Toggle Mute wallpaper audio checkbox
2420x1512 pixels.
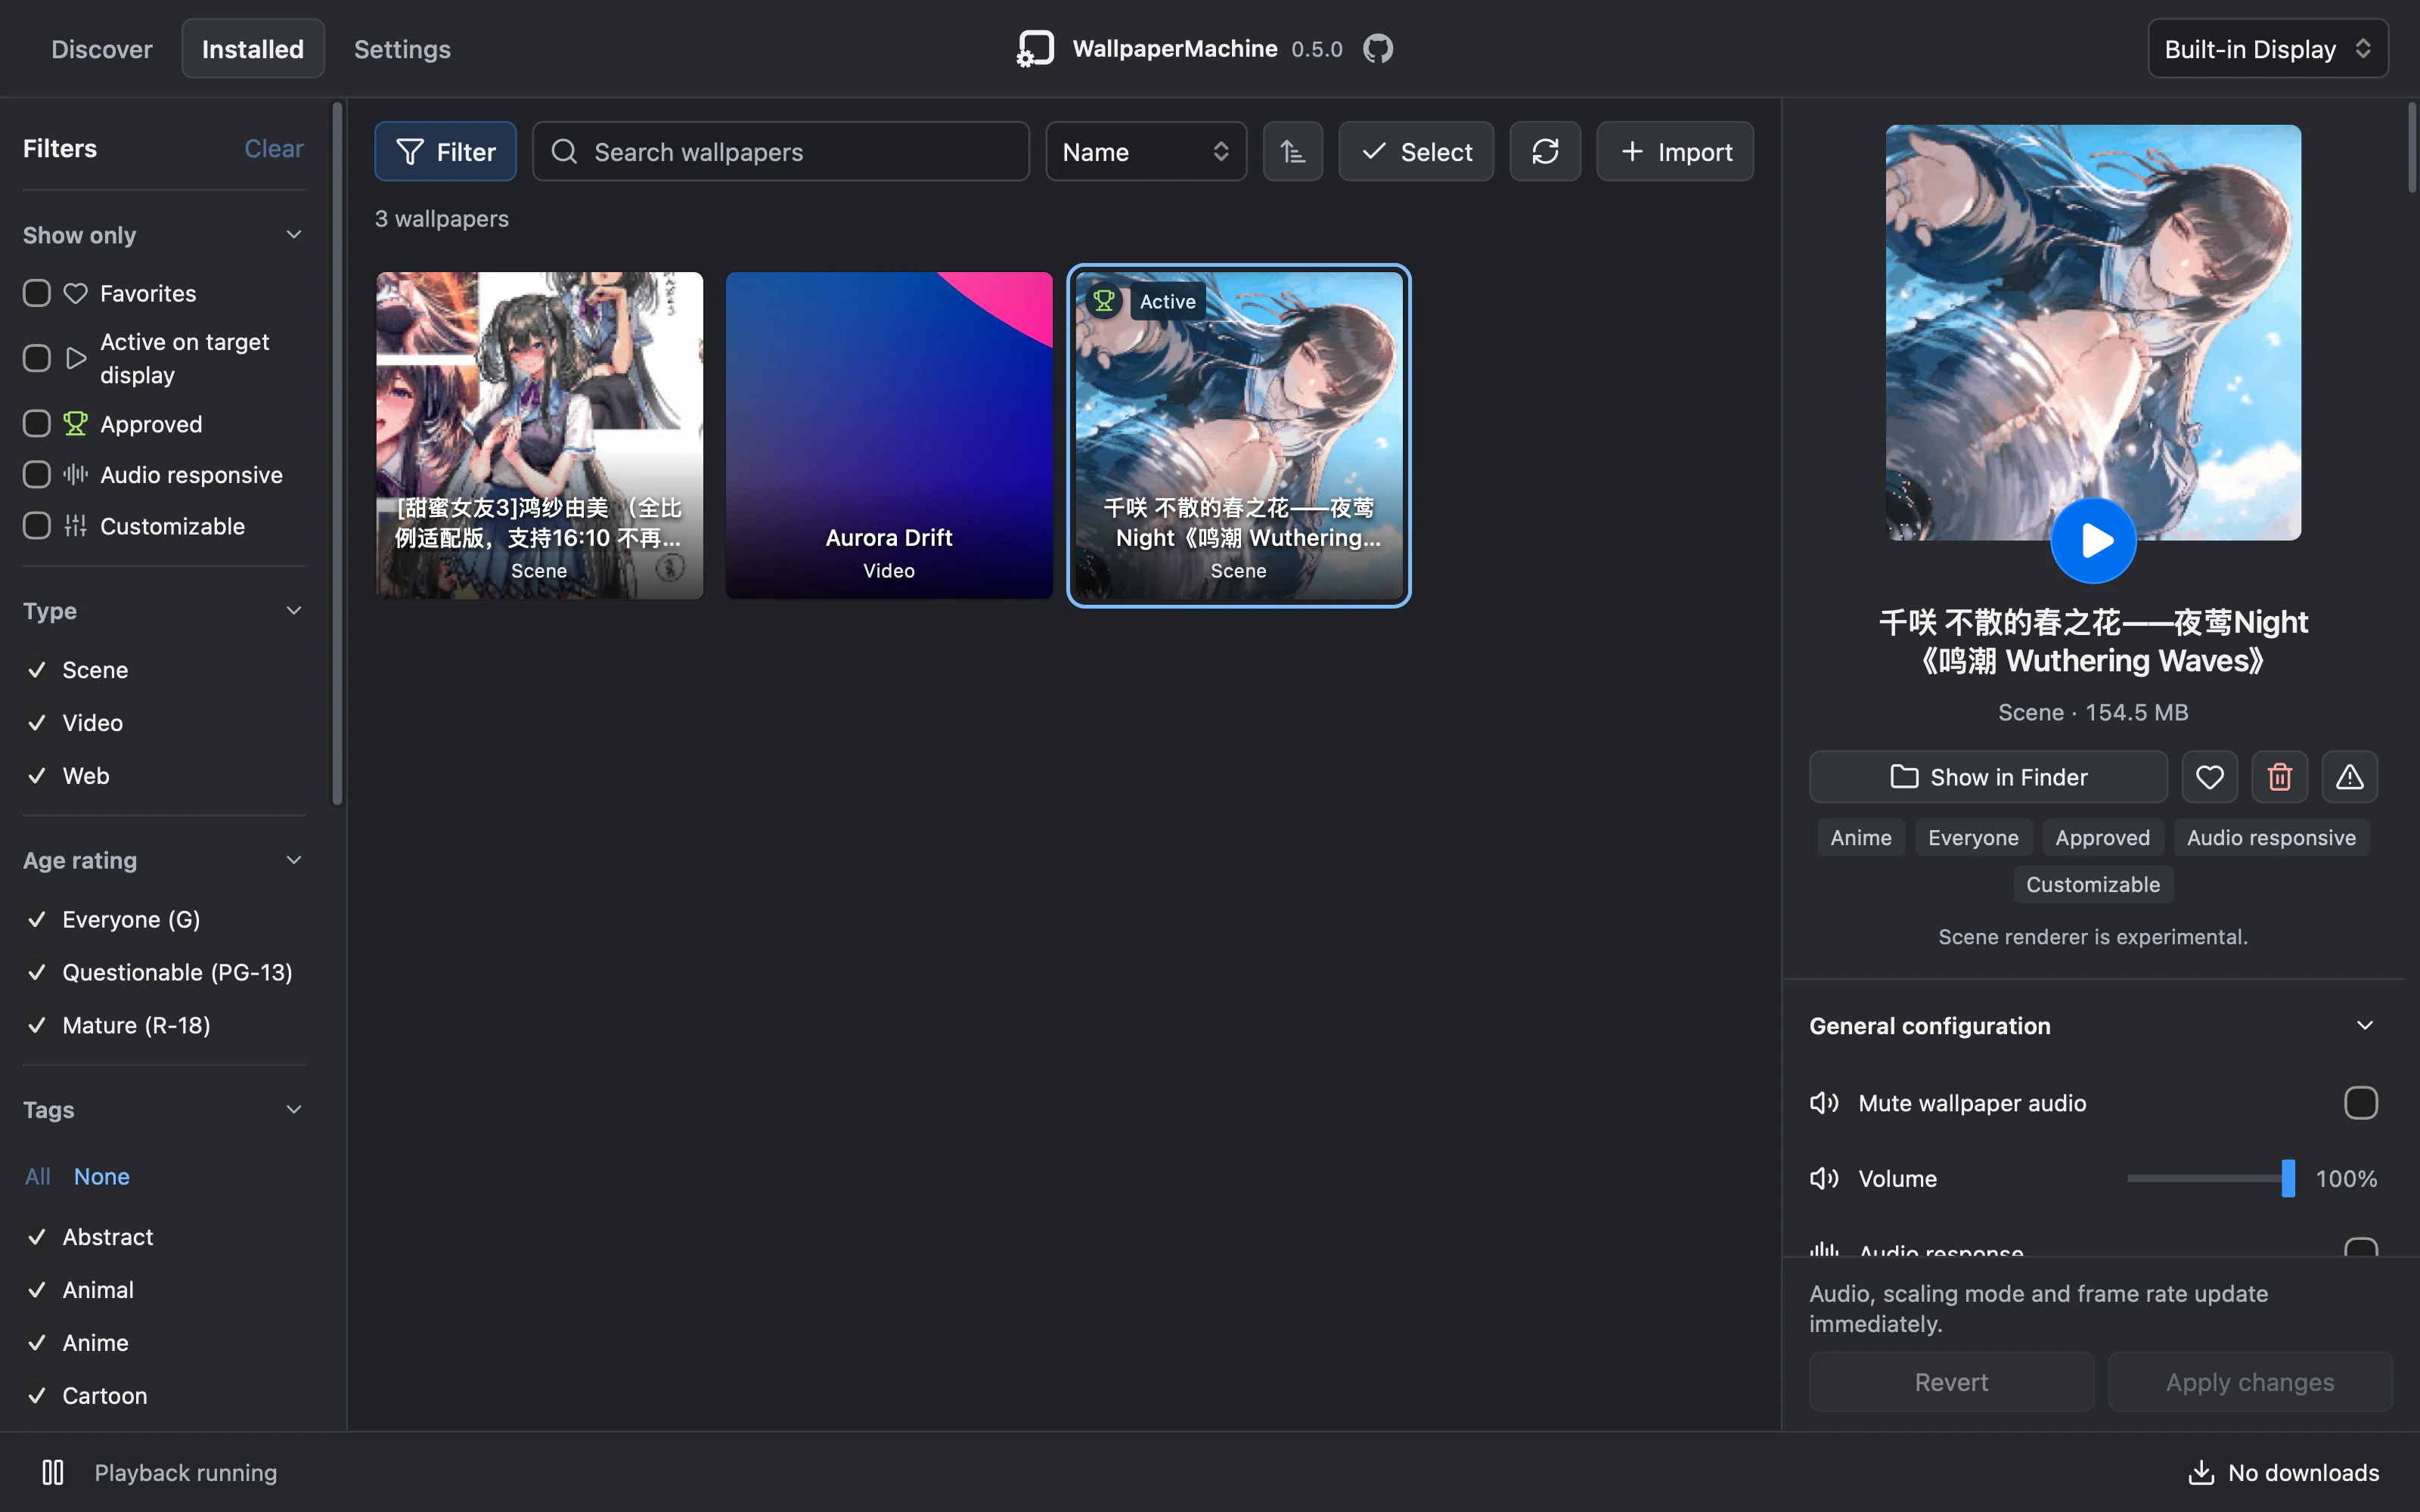tap(2360, 1102)
